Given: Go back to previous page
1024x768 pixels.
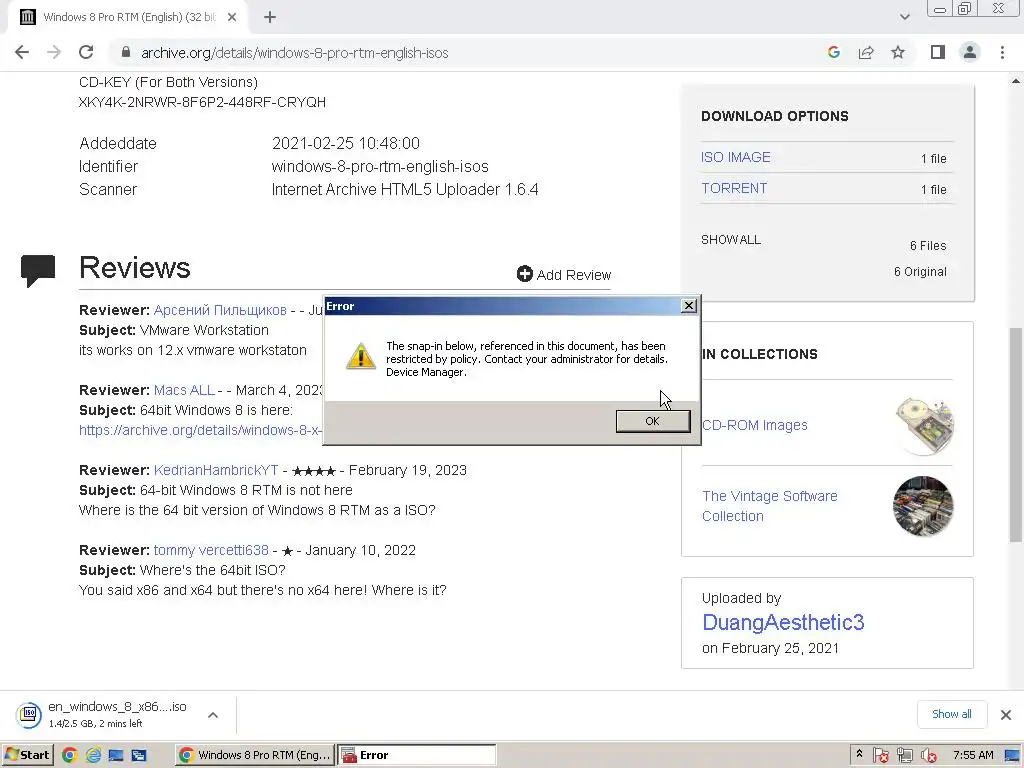Looking at the screenshot, I should coord(22,52).
